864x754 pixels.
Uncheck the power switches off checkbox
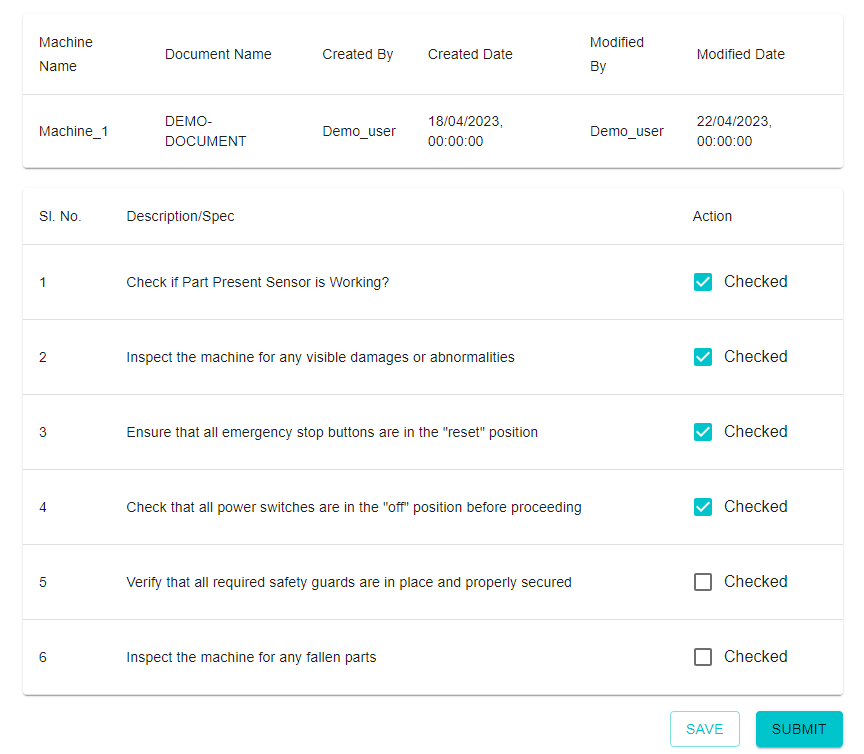click(703, 507)
